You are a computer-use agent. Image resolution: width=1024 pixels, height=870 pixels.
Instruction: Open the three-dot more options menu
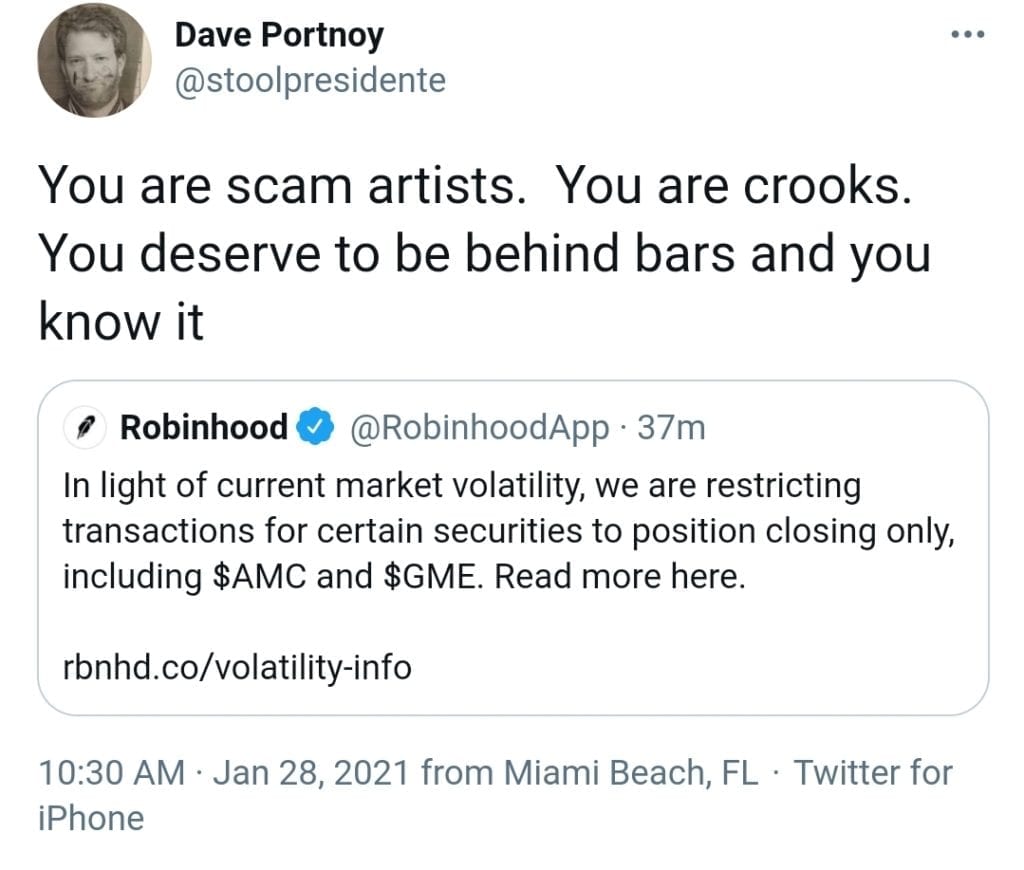[967, 34]
